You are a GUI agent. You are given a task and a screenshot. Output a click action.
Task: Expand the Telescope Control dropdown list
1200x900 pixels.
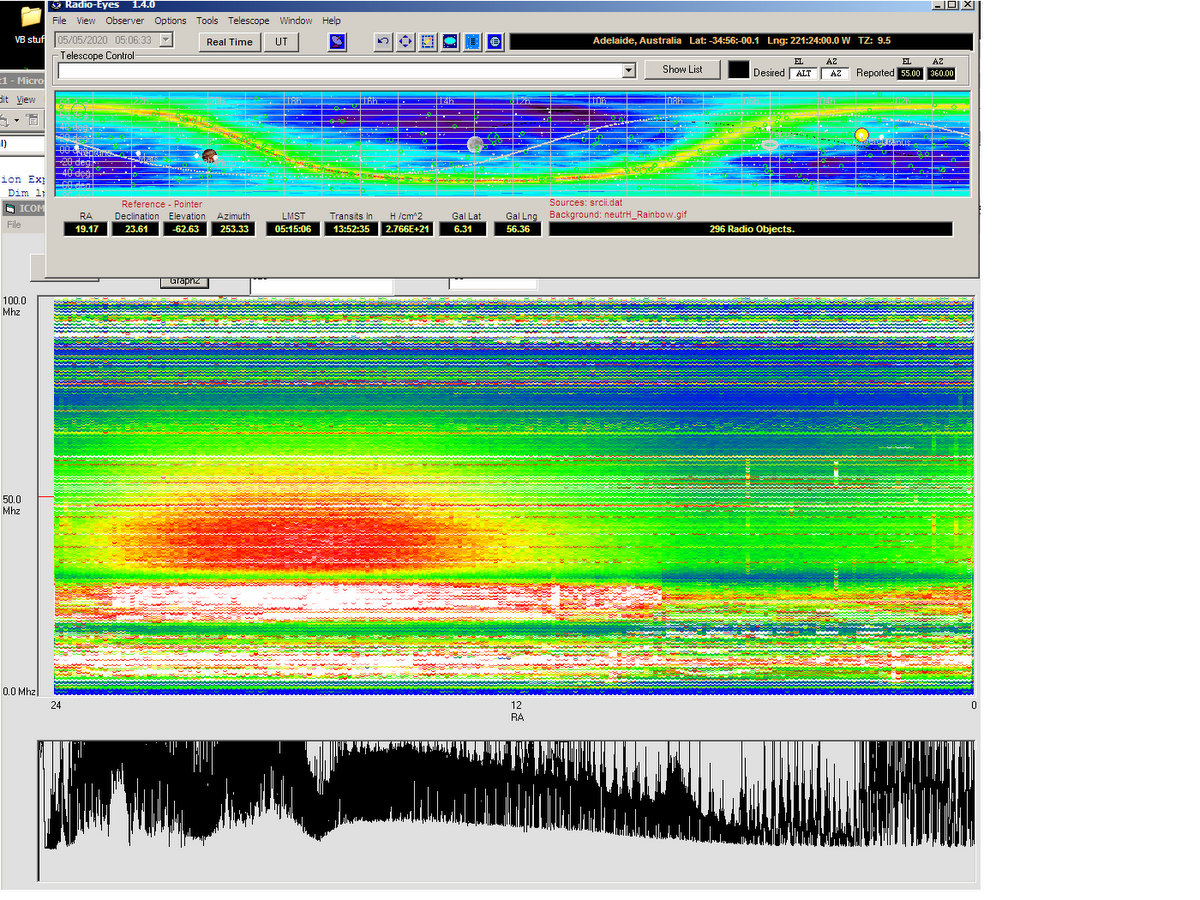tap(628, 70)
